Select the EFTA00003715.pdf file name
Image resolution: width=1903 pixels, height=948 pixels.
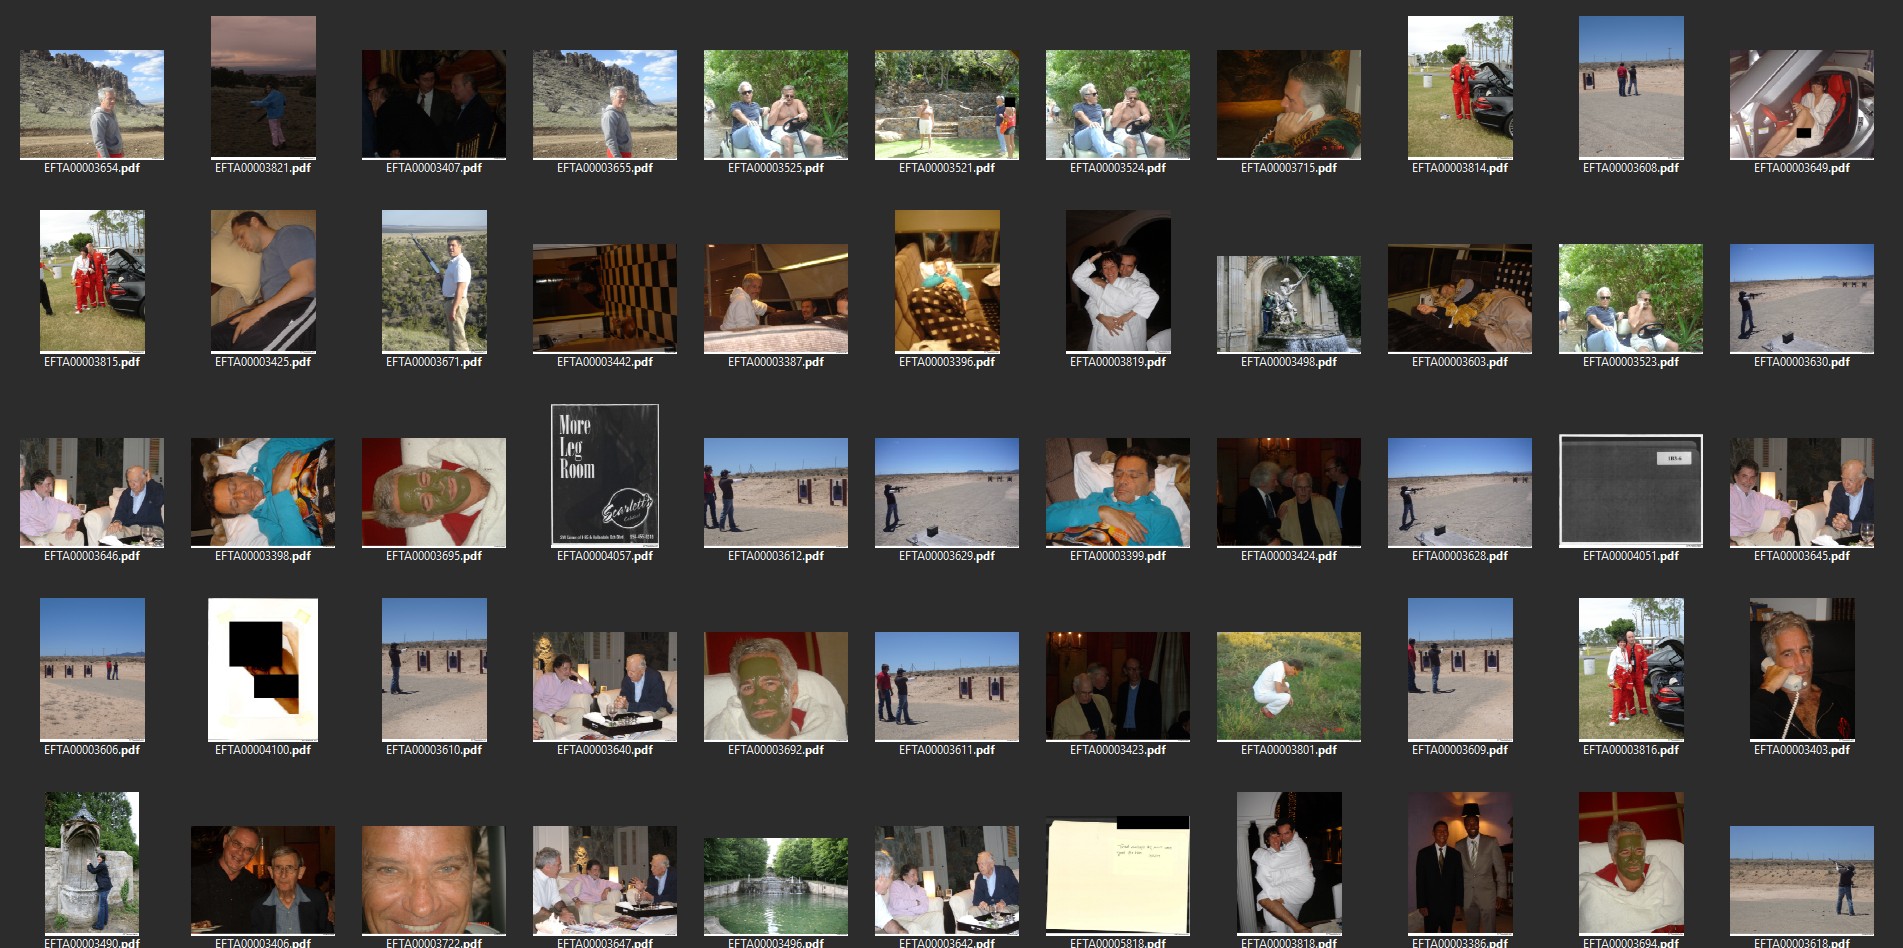click(x=1289, y=168)
